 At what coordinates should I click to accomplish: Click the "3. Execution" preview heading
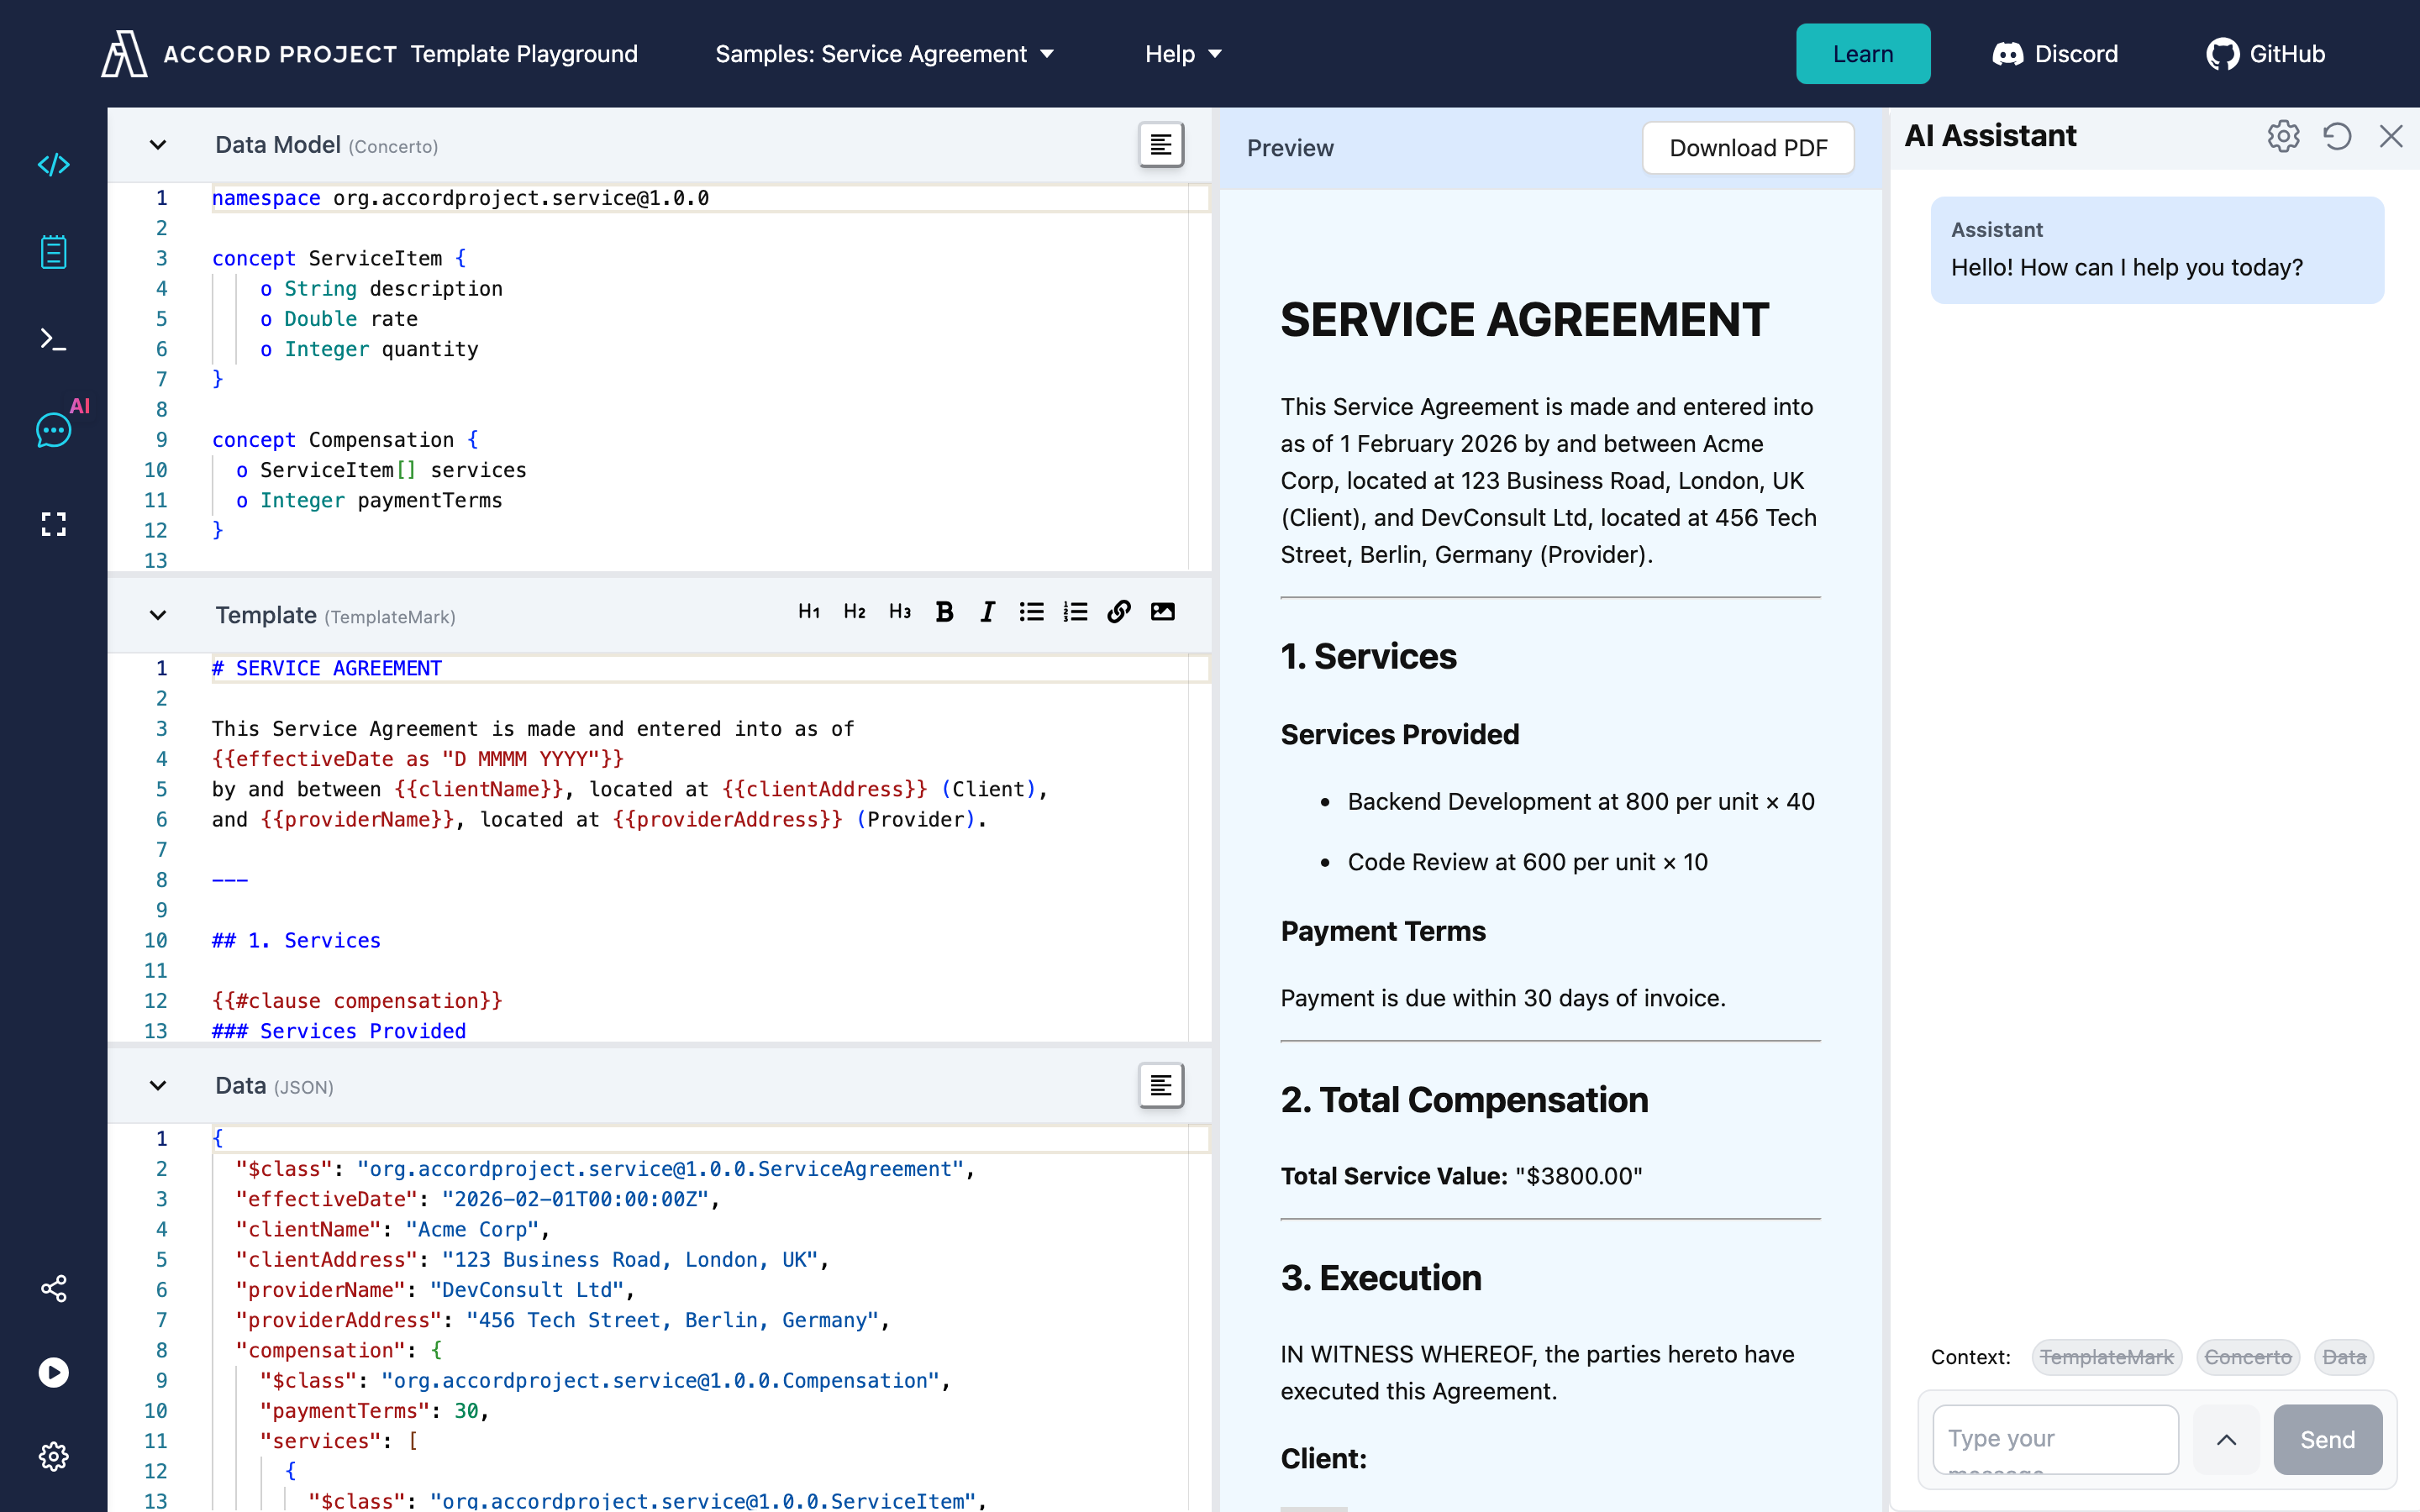click(1380, 1278)
